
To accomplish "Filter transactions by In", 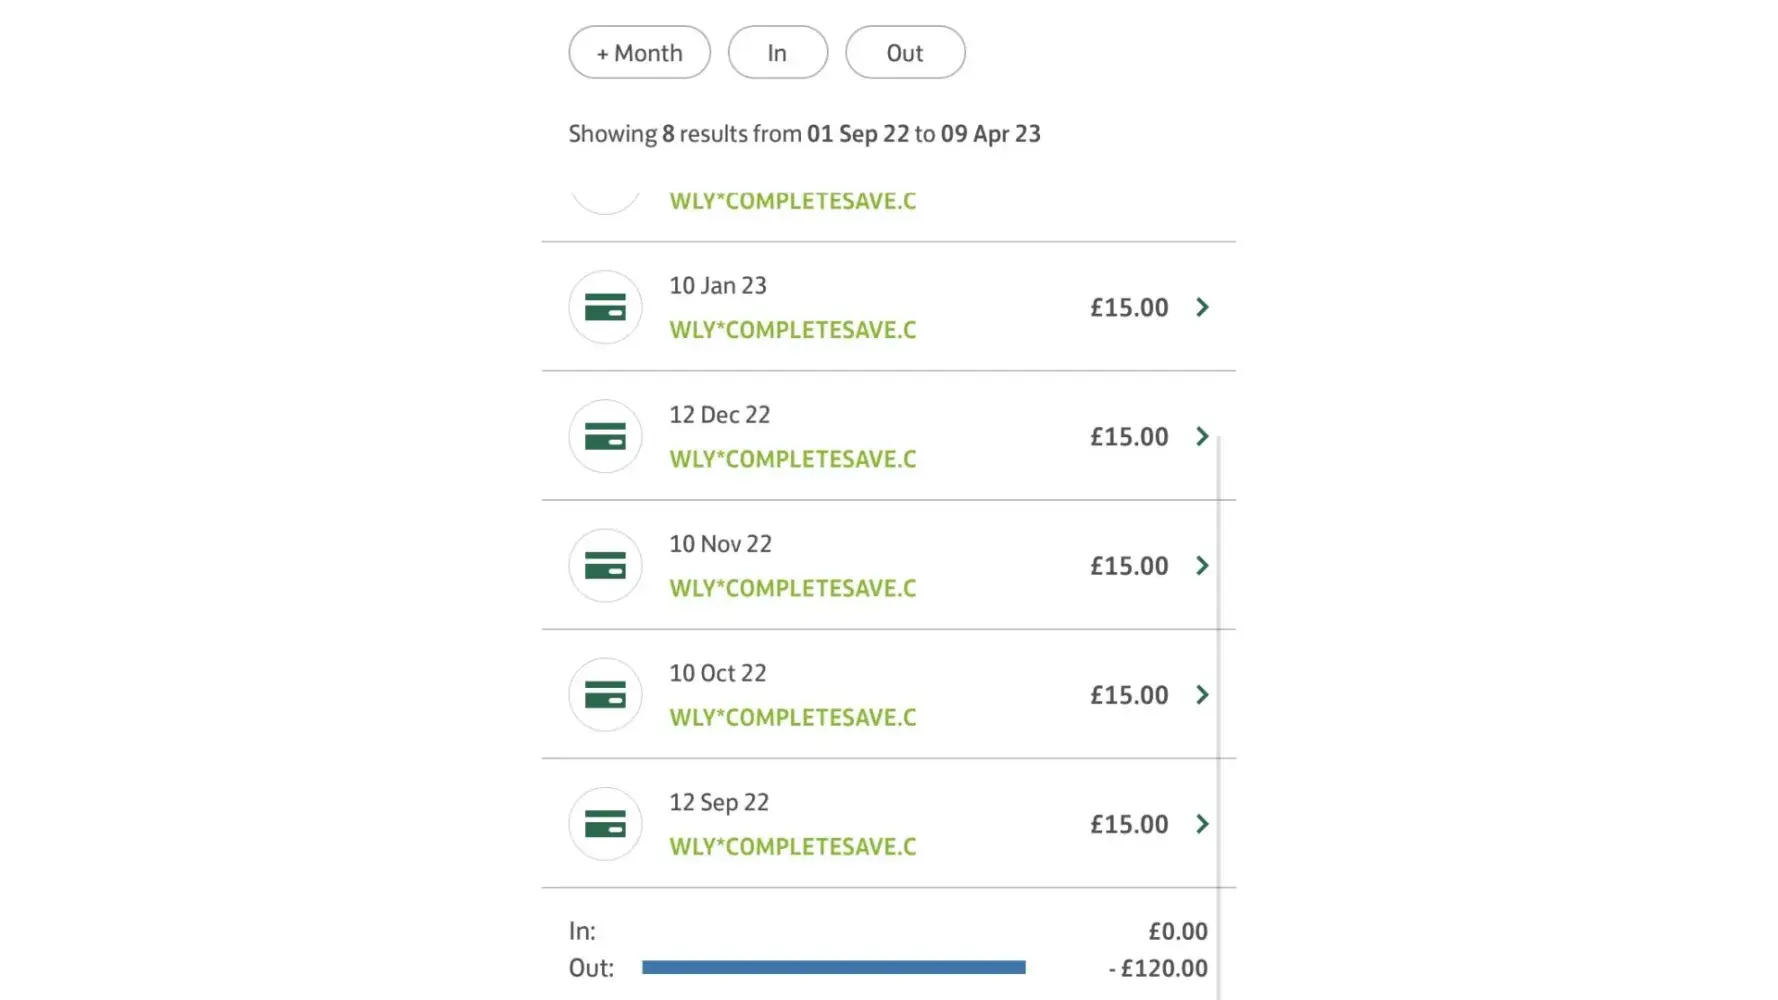I will click(x=777, y=52).
